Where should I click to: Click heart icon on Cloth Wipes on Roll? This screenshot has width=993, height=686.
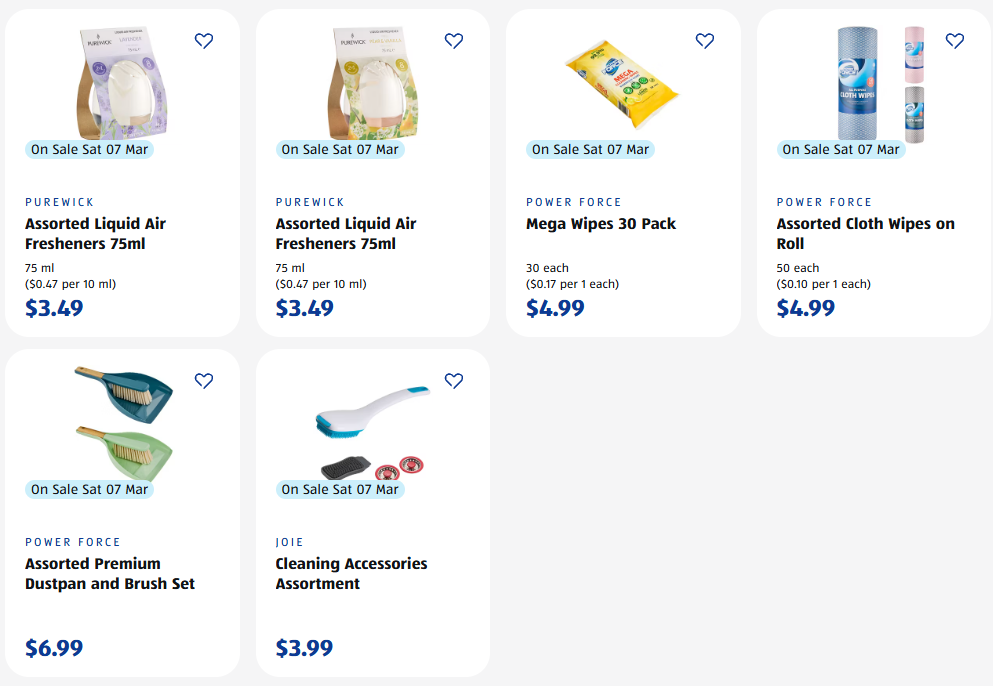coord(955,41)
